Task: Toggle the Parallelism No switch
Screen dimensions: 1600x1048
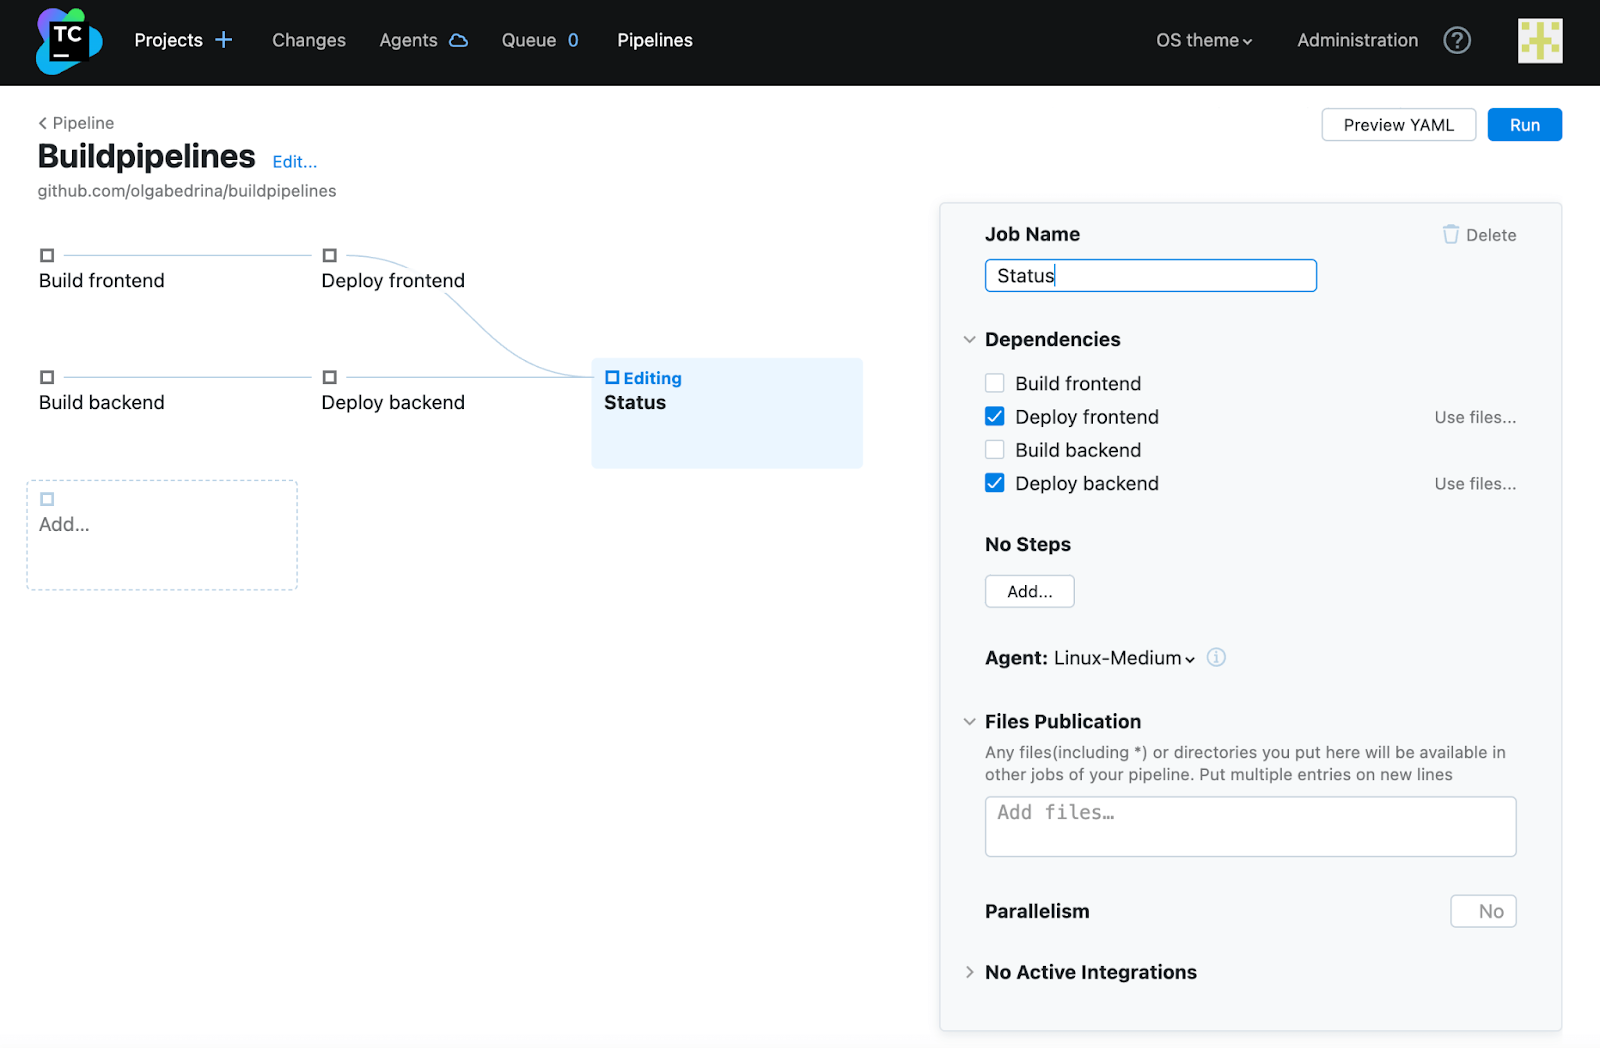Action: pos(1483,911)
